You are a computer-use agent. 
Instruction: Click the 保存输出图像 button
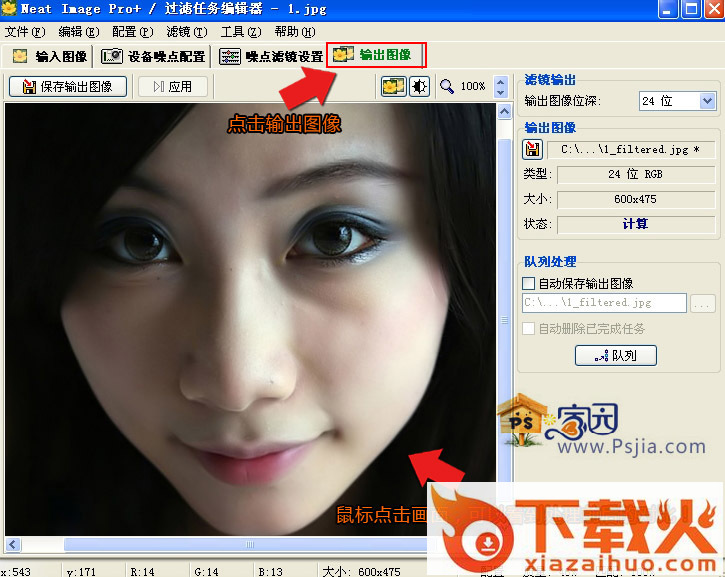pos(68,87)
